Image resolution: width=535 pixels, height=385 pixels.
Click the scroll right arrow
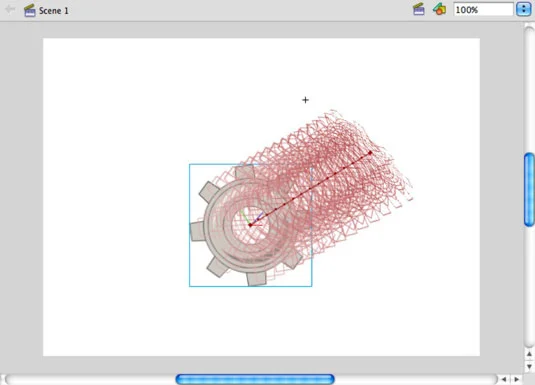tap(517, 379)
